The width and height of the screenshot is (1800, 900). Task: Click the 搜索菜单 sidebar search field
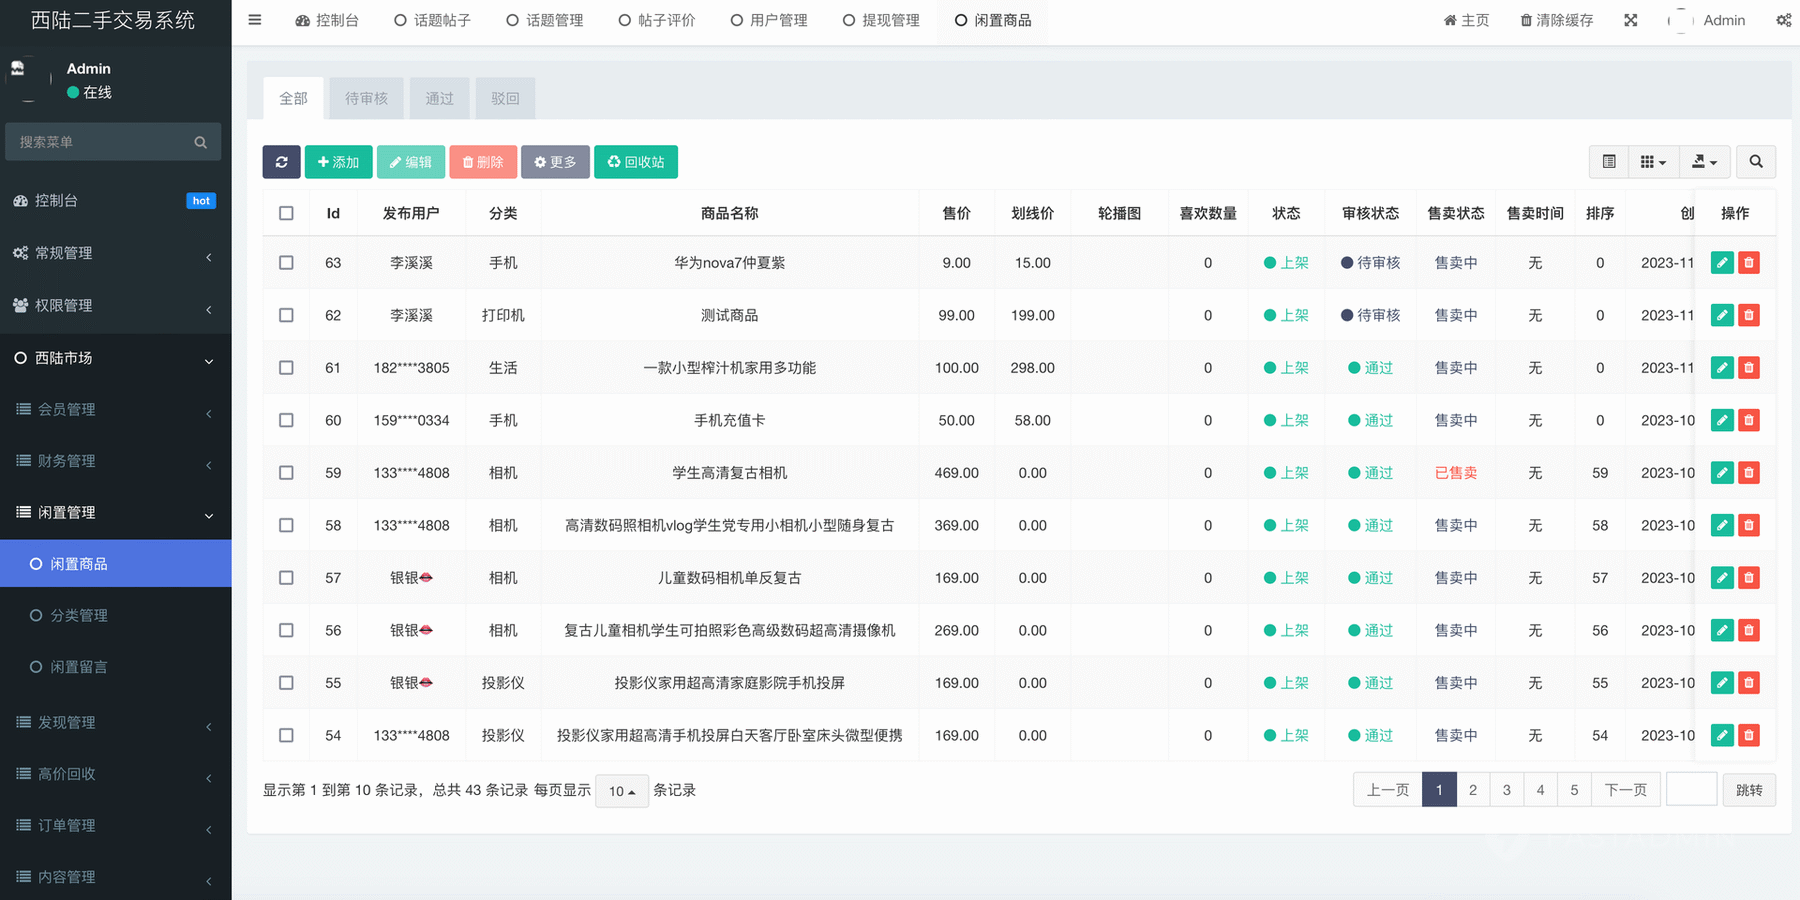coord(104,142)
